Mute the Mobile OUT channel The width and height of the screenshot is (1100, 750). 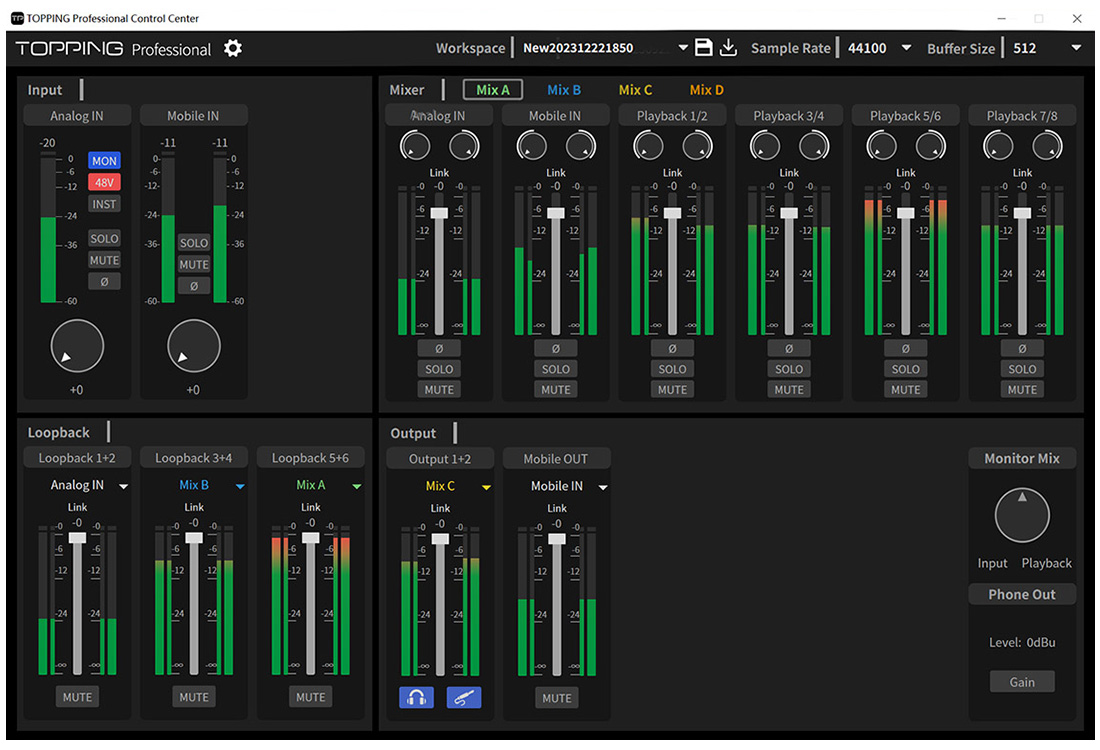(556, 698)
